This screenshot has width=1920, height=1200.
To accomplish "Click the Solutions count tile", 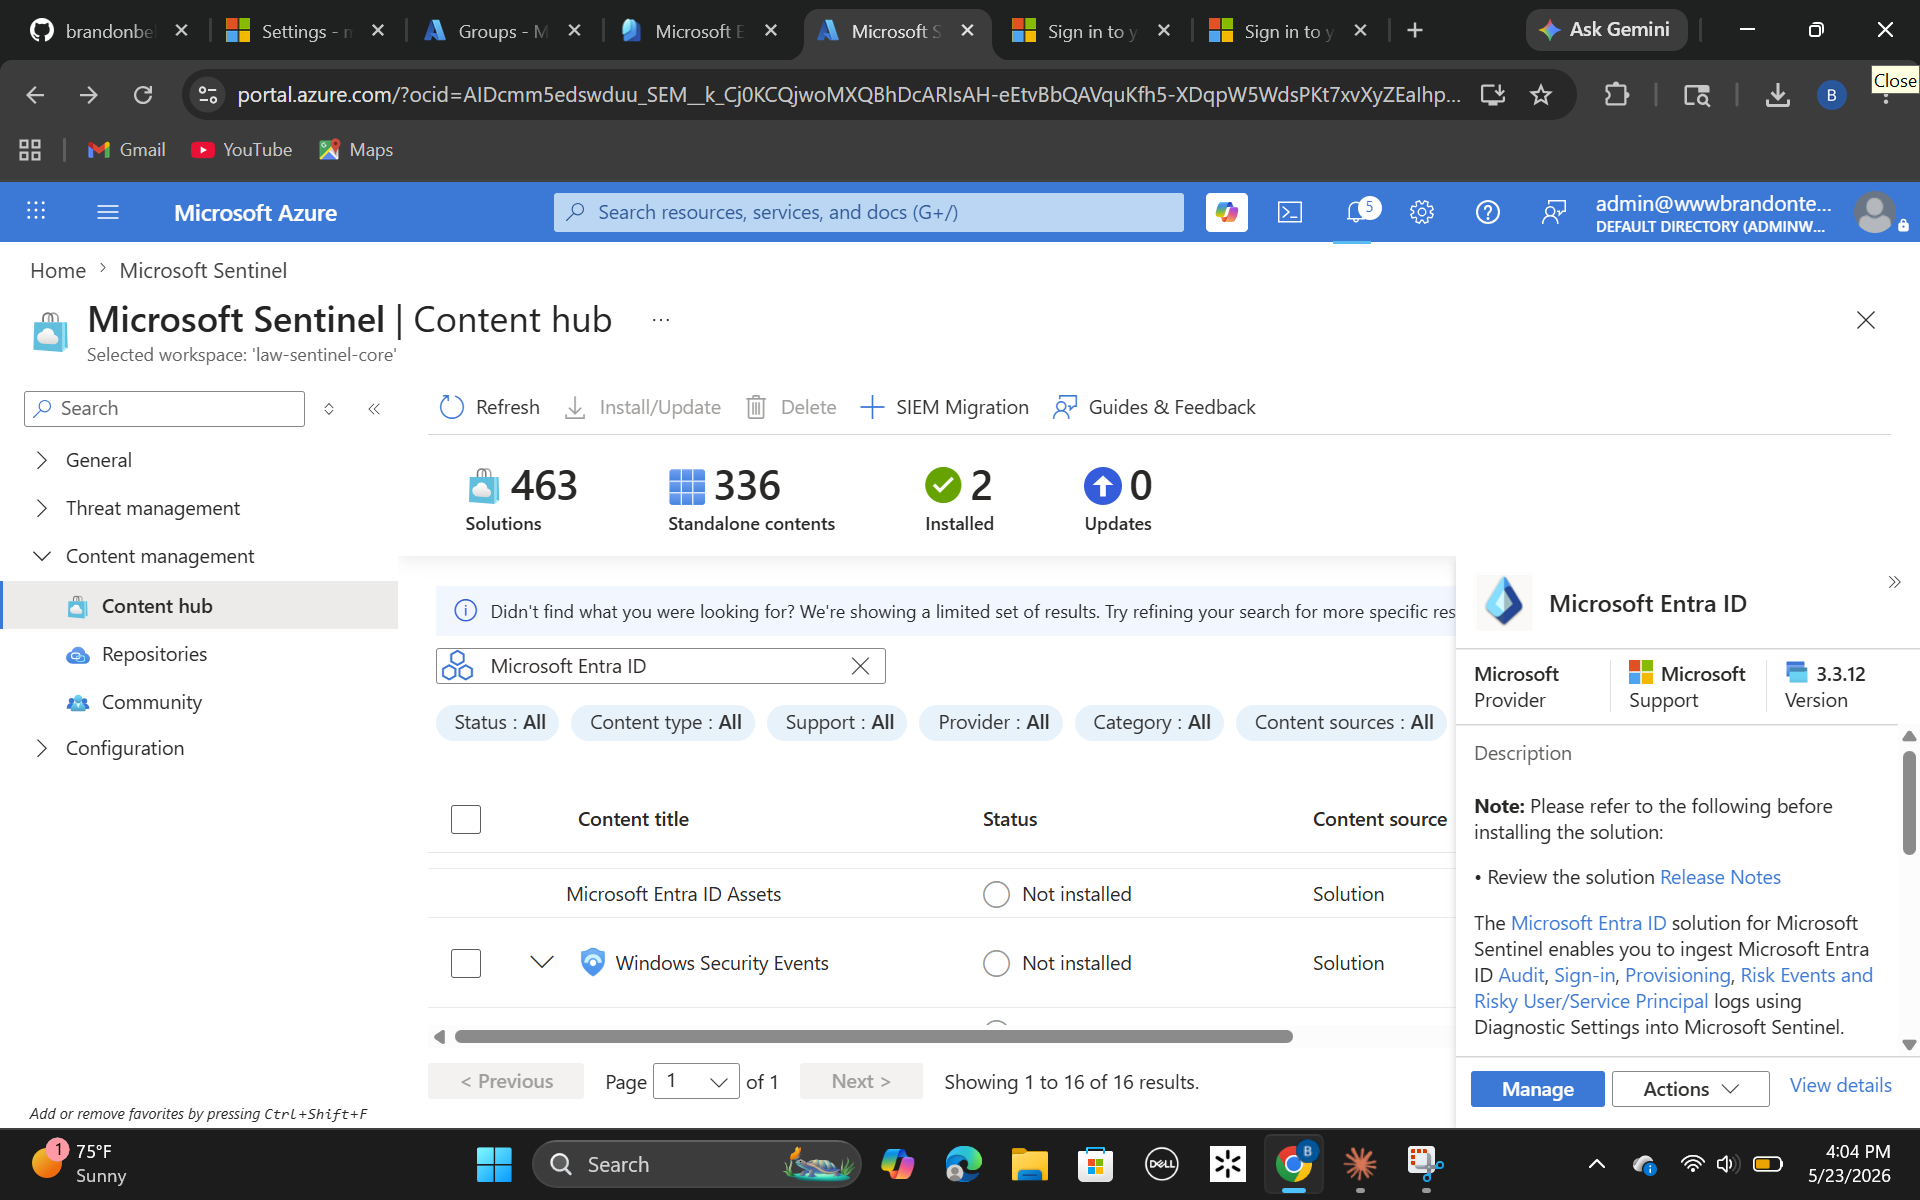I will (x=521, y=499).
